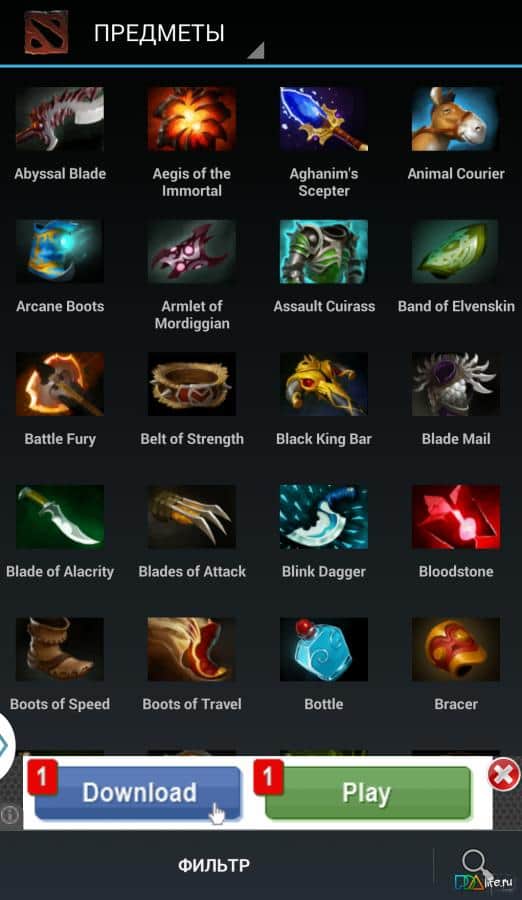Click the green Play ad button
The height and width of the screenshot is (900, 522).
(x=368, y=793)
